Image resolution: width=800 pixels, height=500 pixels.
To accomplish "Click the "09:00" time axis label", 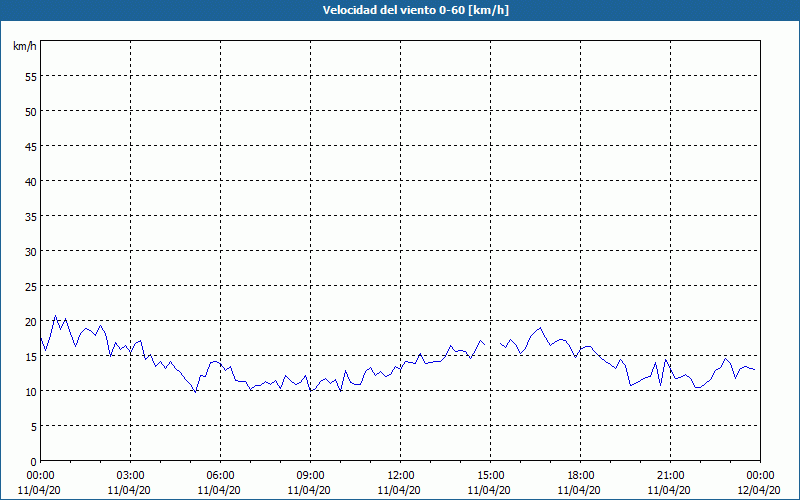I will point(310,476).
